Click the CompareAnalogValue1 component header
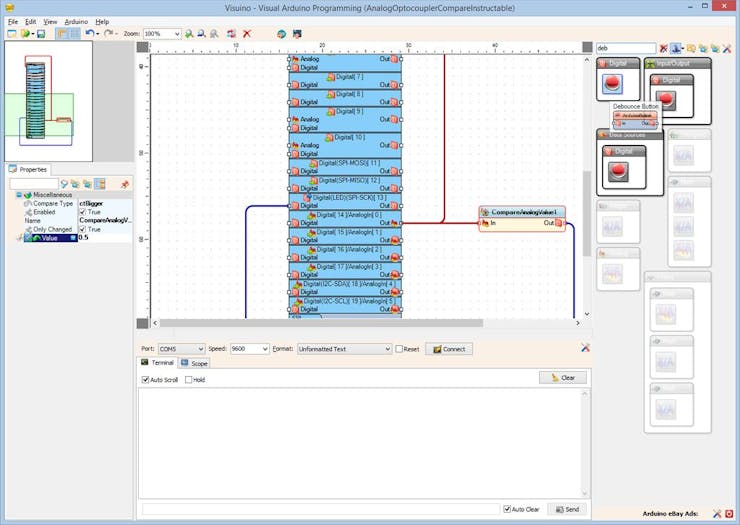The width and height of the screenshot is (740, 525). (522, 212)
